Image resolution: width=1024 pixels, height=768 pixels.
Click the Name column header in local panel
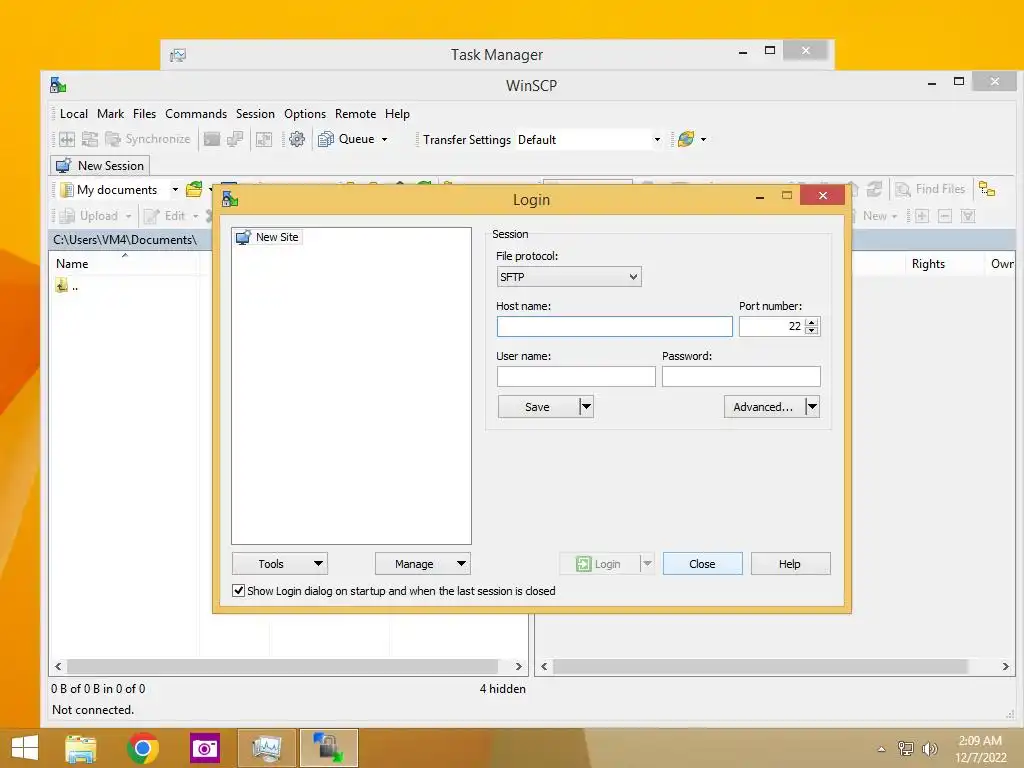72,264
